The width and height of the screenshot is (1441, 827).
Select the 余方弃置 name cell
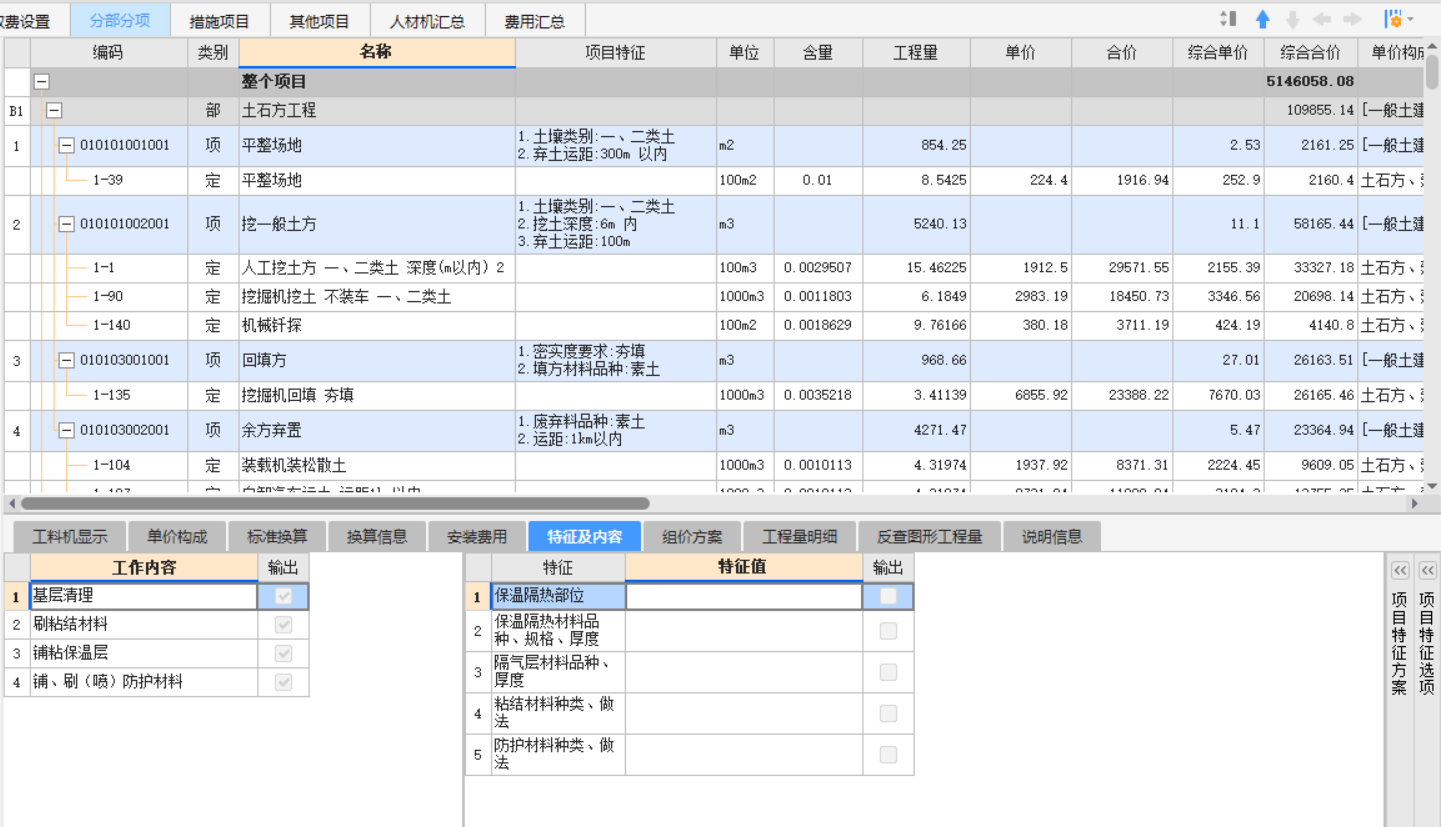coord(377,430)
